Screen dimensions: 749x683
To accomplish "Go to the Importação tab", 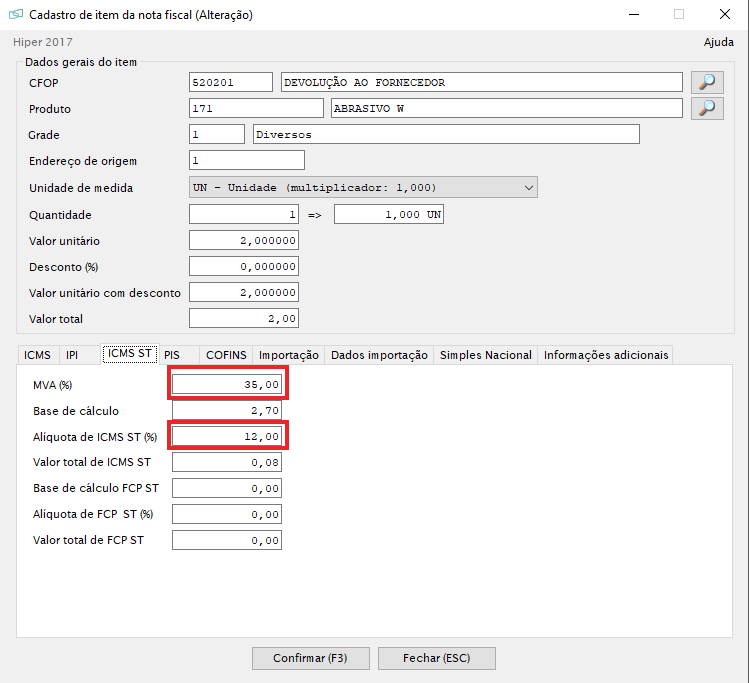I will tap(289, 355).
